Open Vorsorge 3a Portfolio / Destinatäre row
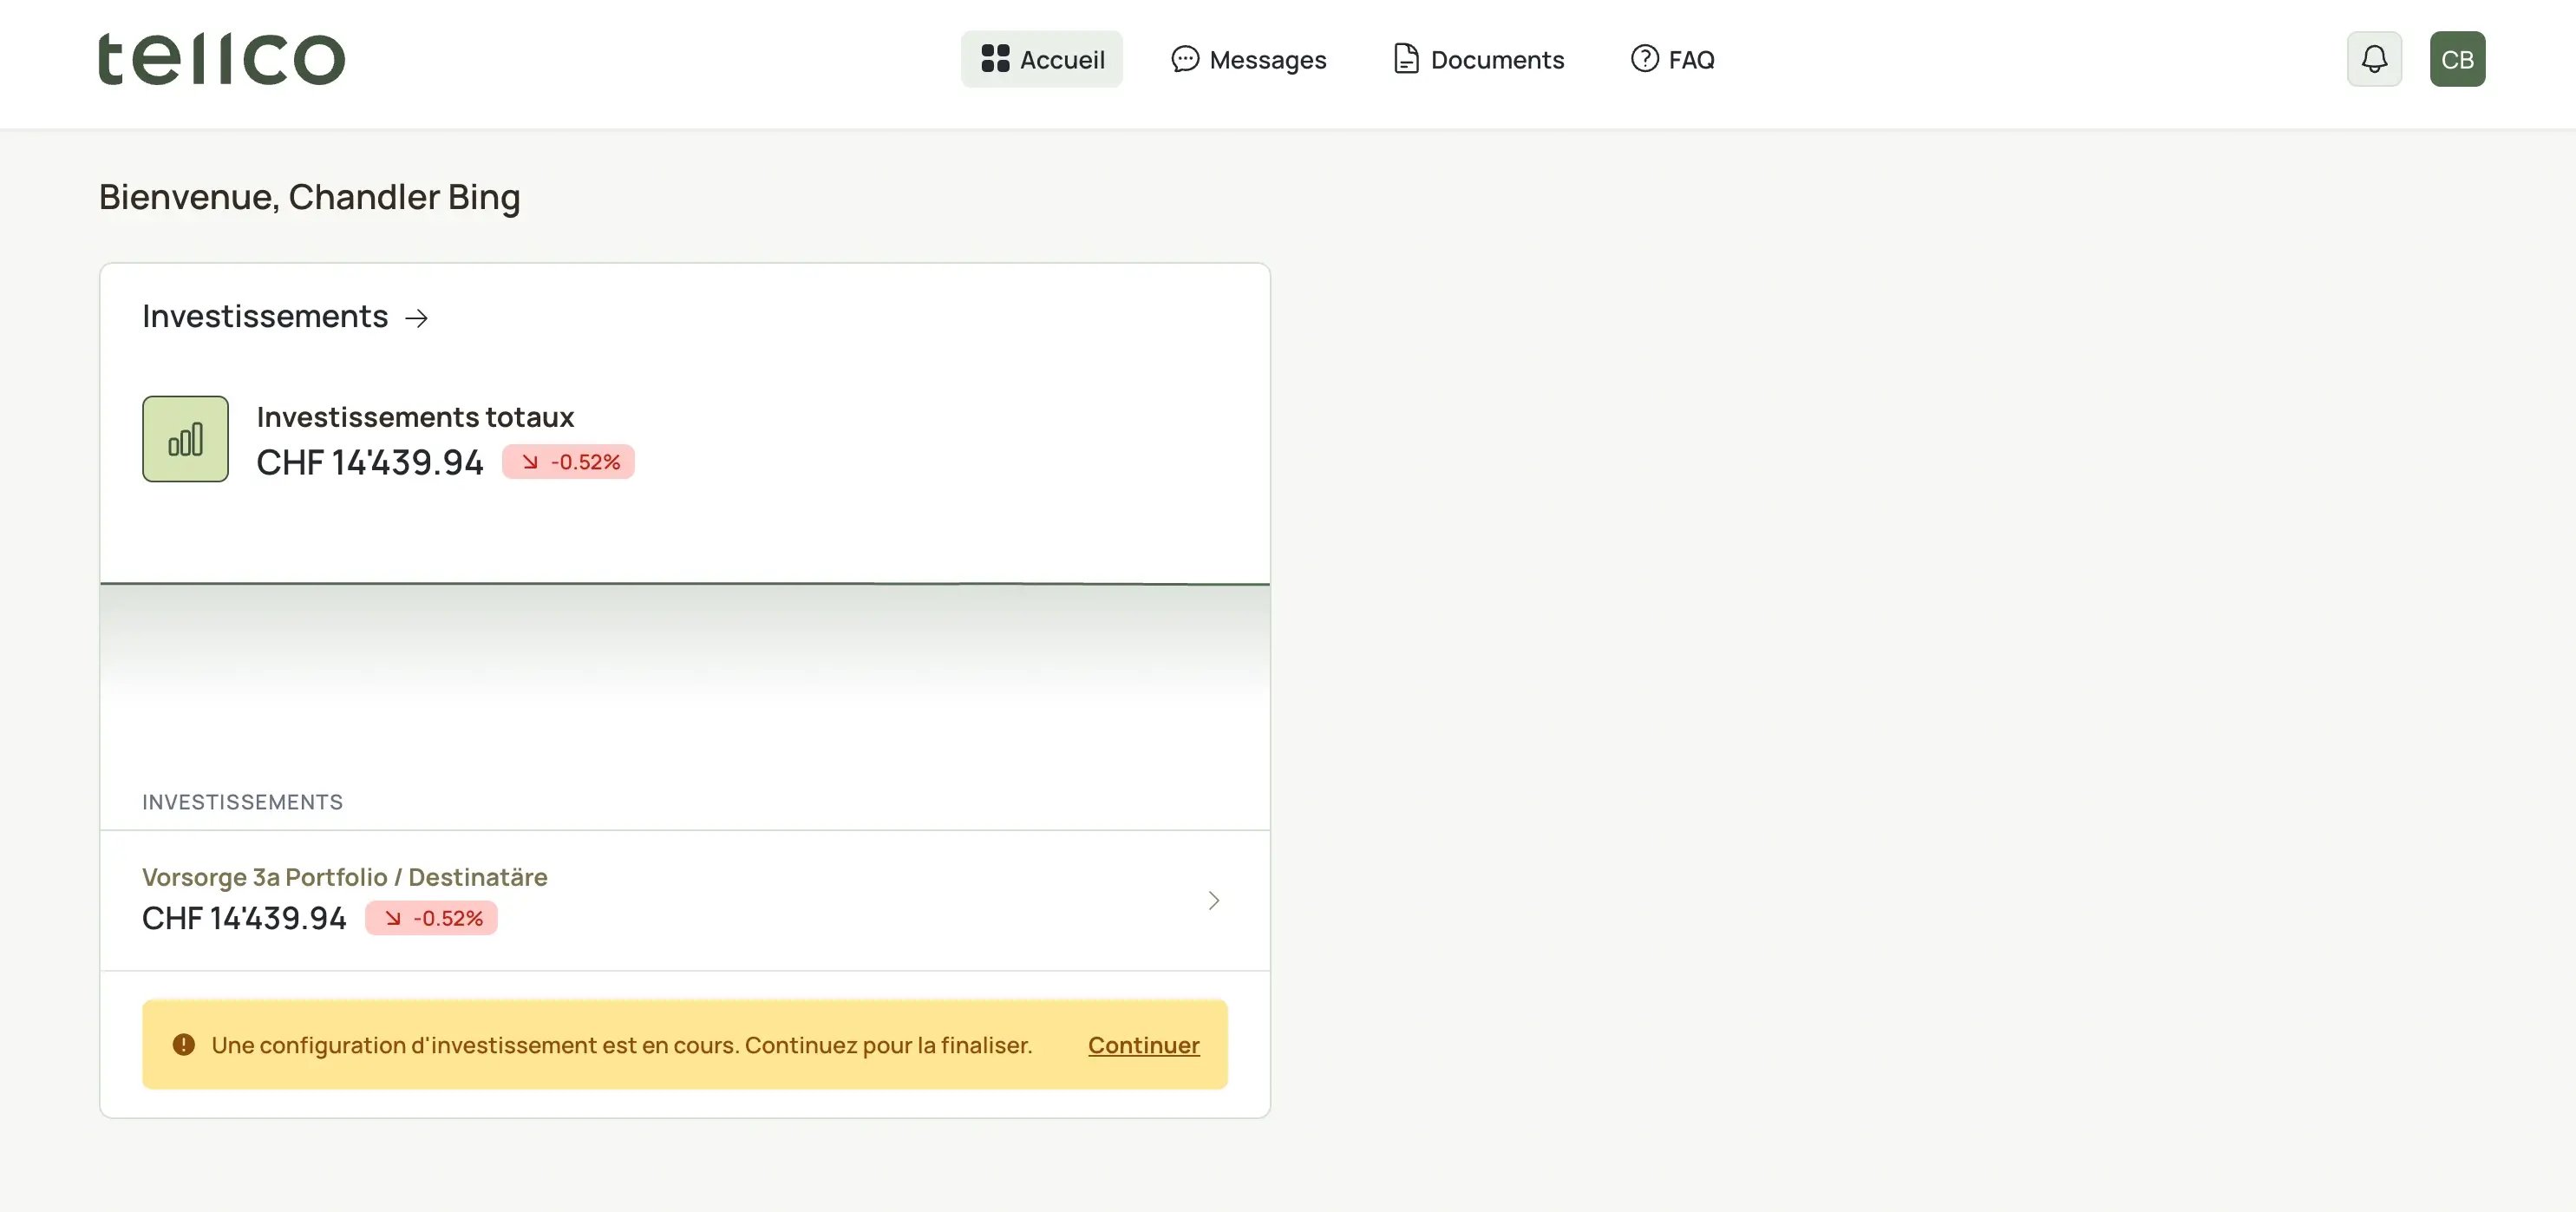2576x1212 pixels. 685,900
